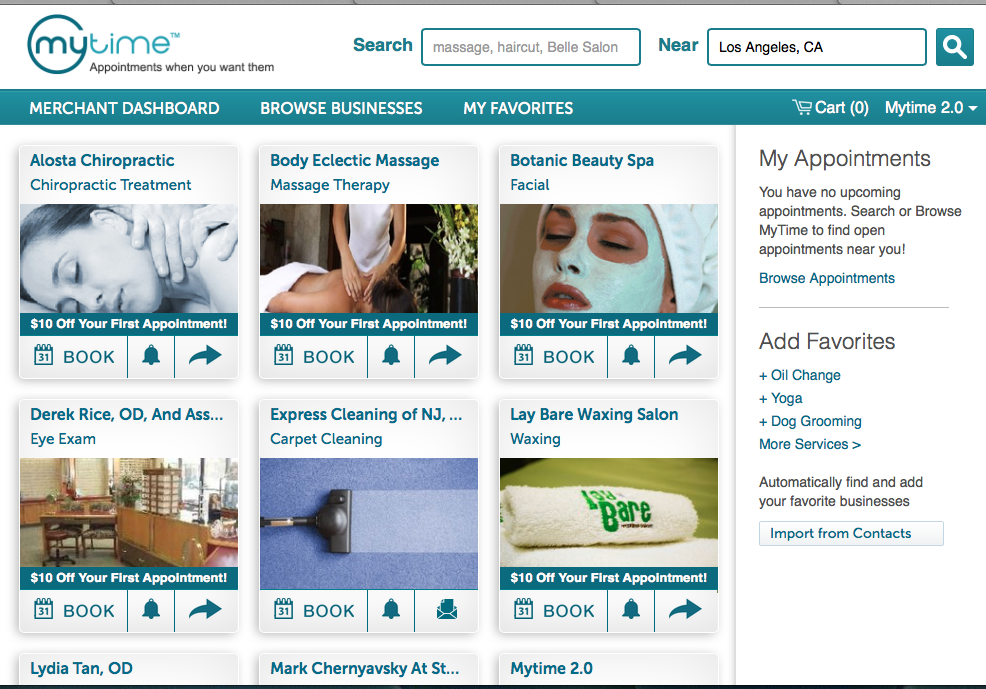Click the vacuum cleaner carpet photo

[x=369, y=524]
